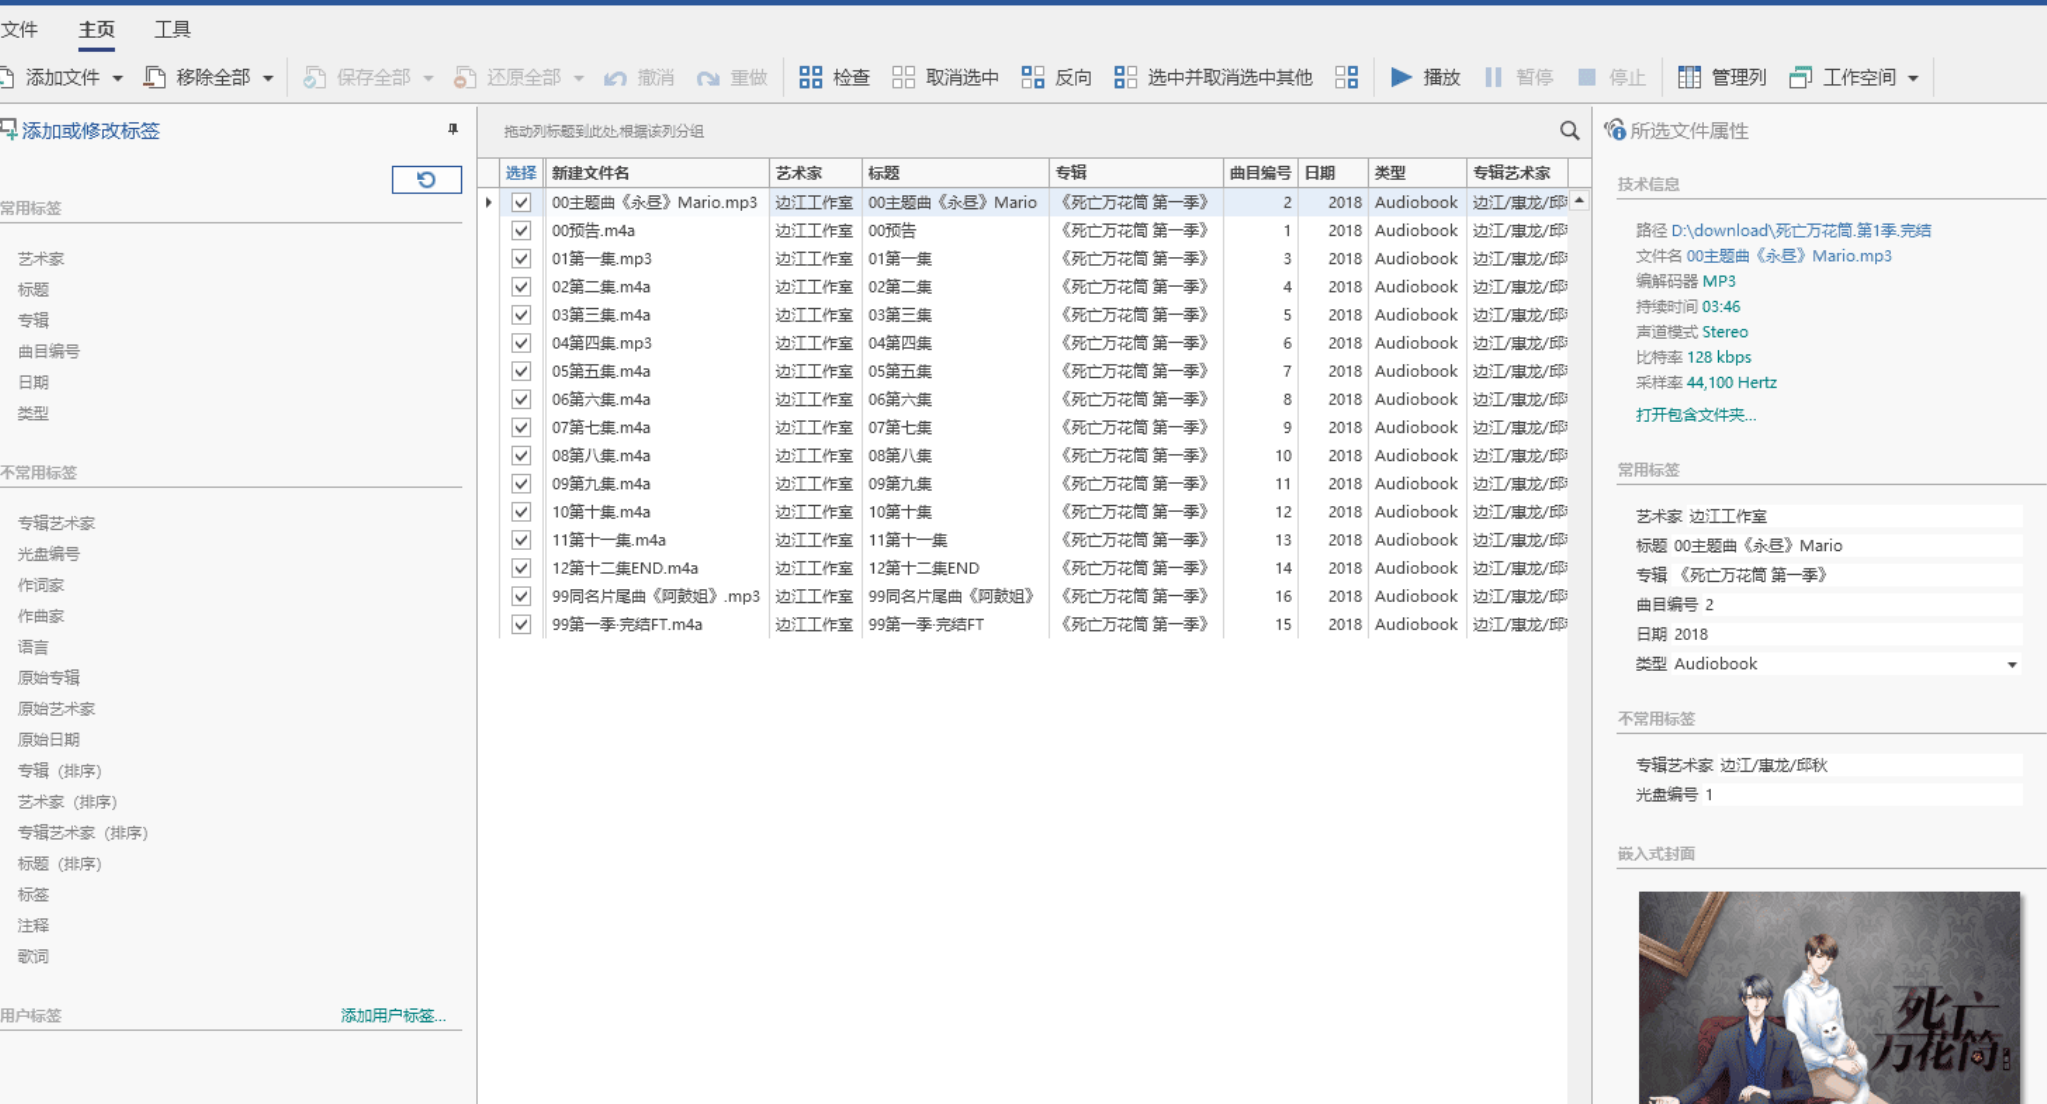This screenshot has height=1104, width=2047.
Task: Open the 类型 Audiobook combo box arrow
Action: coord(2011,664)
